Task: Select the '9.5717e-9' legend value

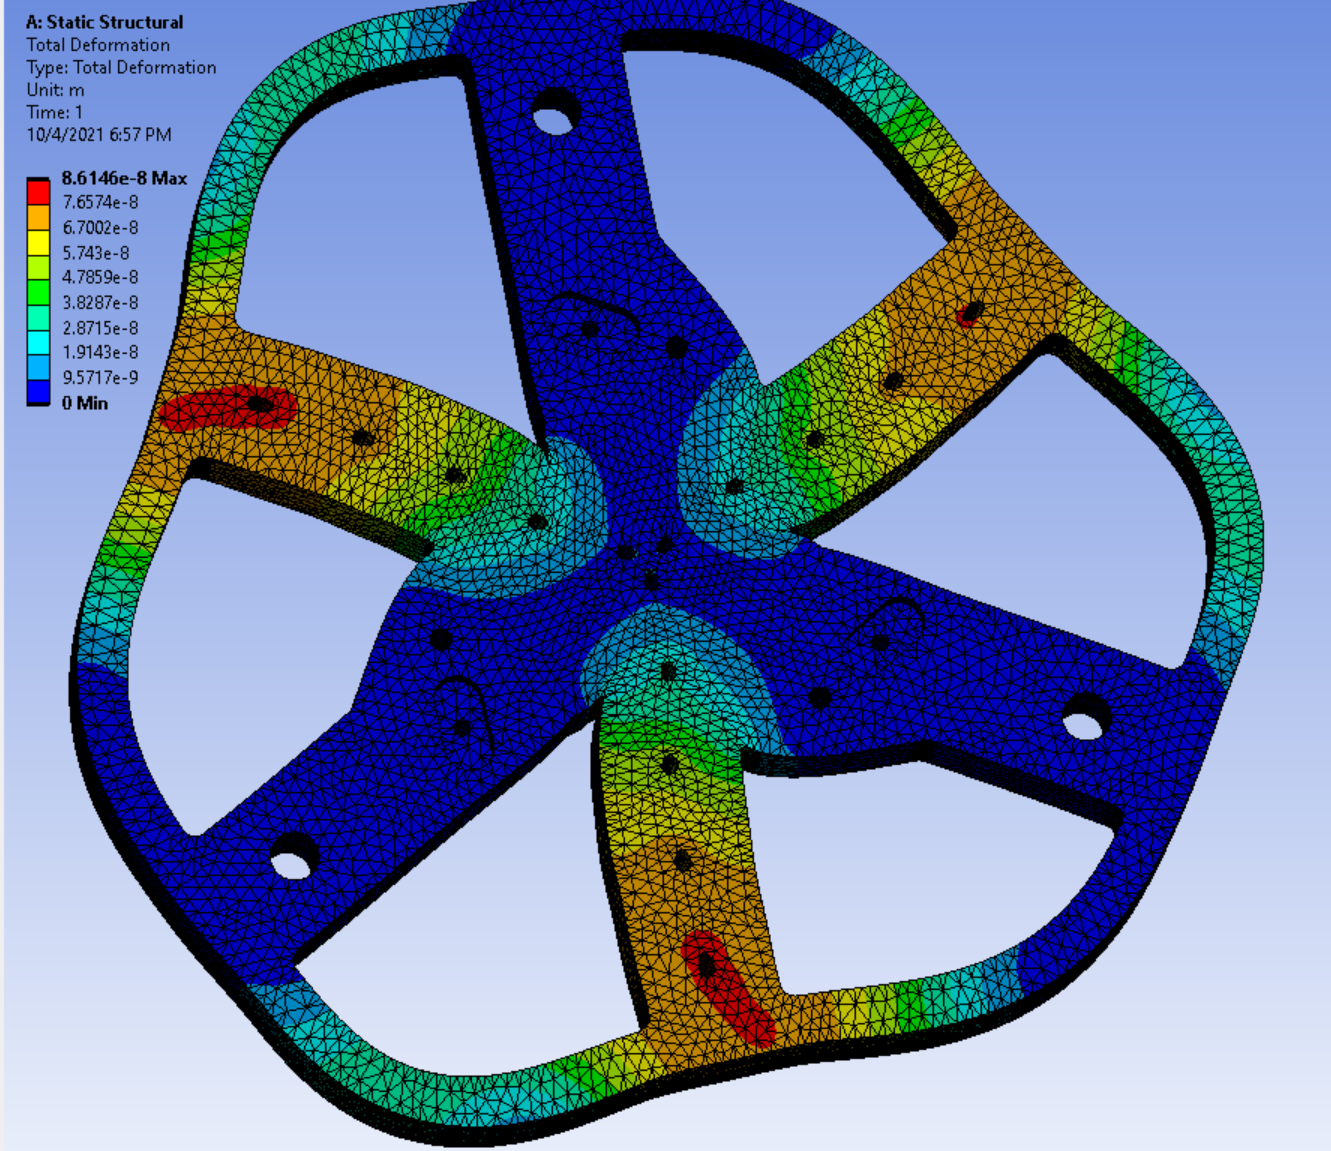Action: [x=100, y=377]
